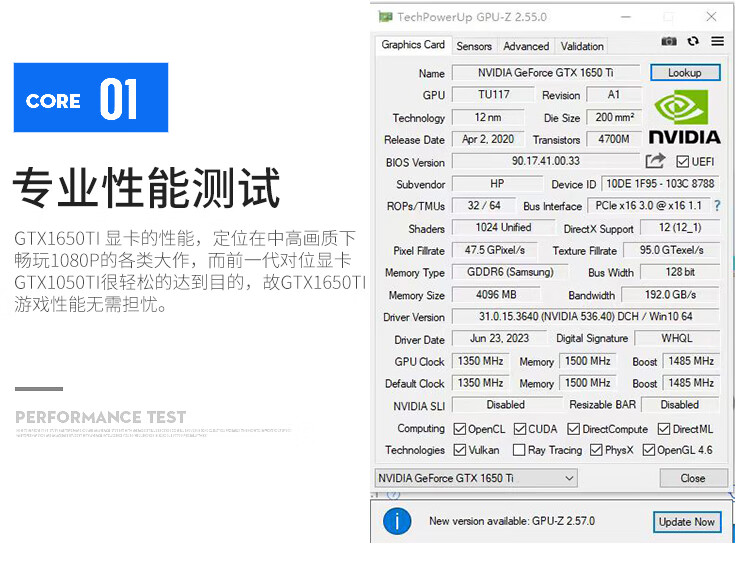Click the Name field NVIDIA GeForce GTX 1650 Ti
Screen dimensions: 750x566
coord(546,73)
